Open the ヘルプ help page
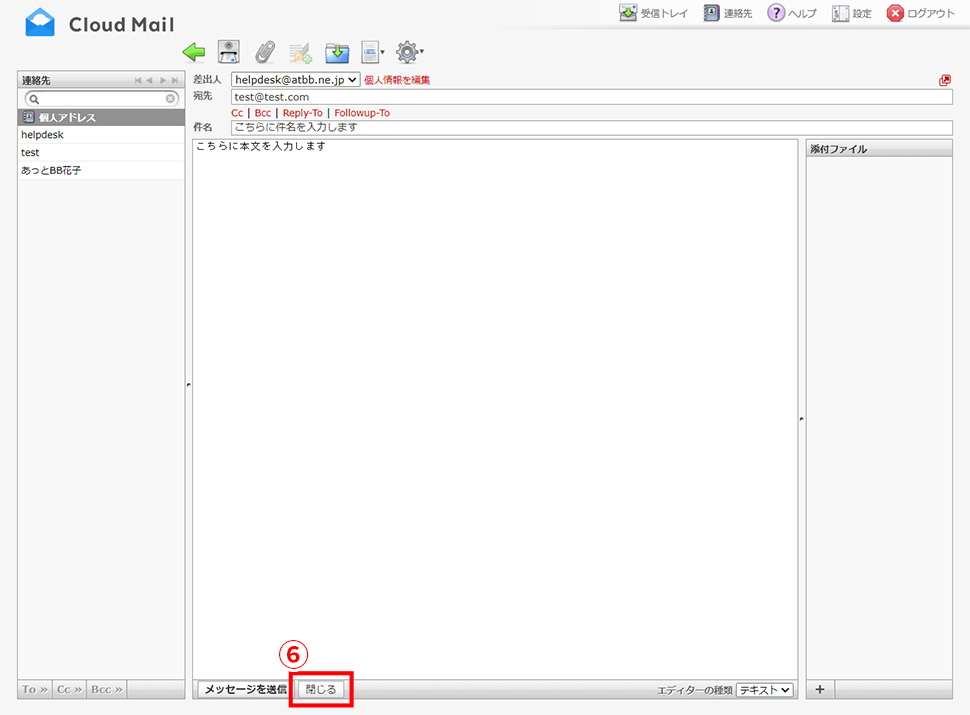 coord(792,13)
